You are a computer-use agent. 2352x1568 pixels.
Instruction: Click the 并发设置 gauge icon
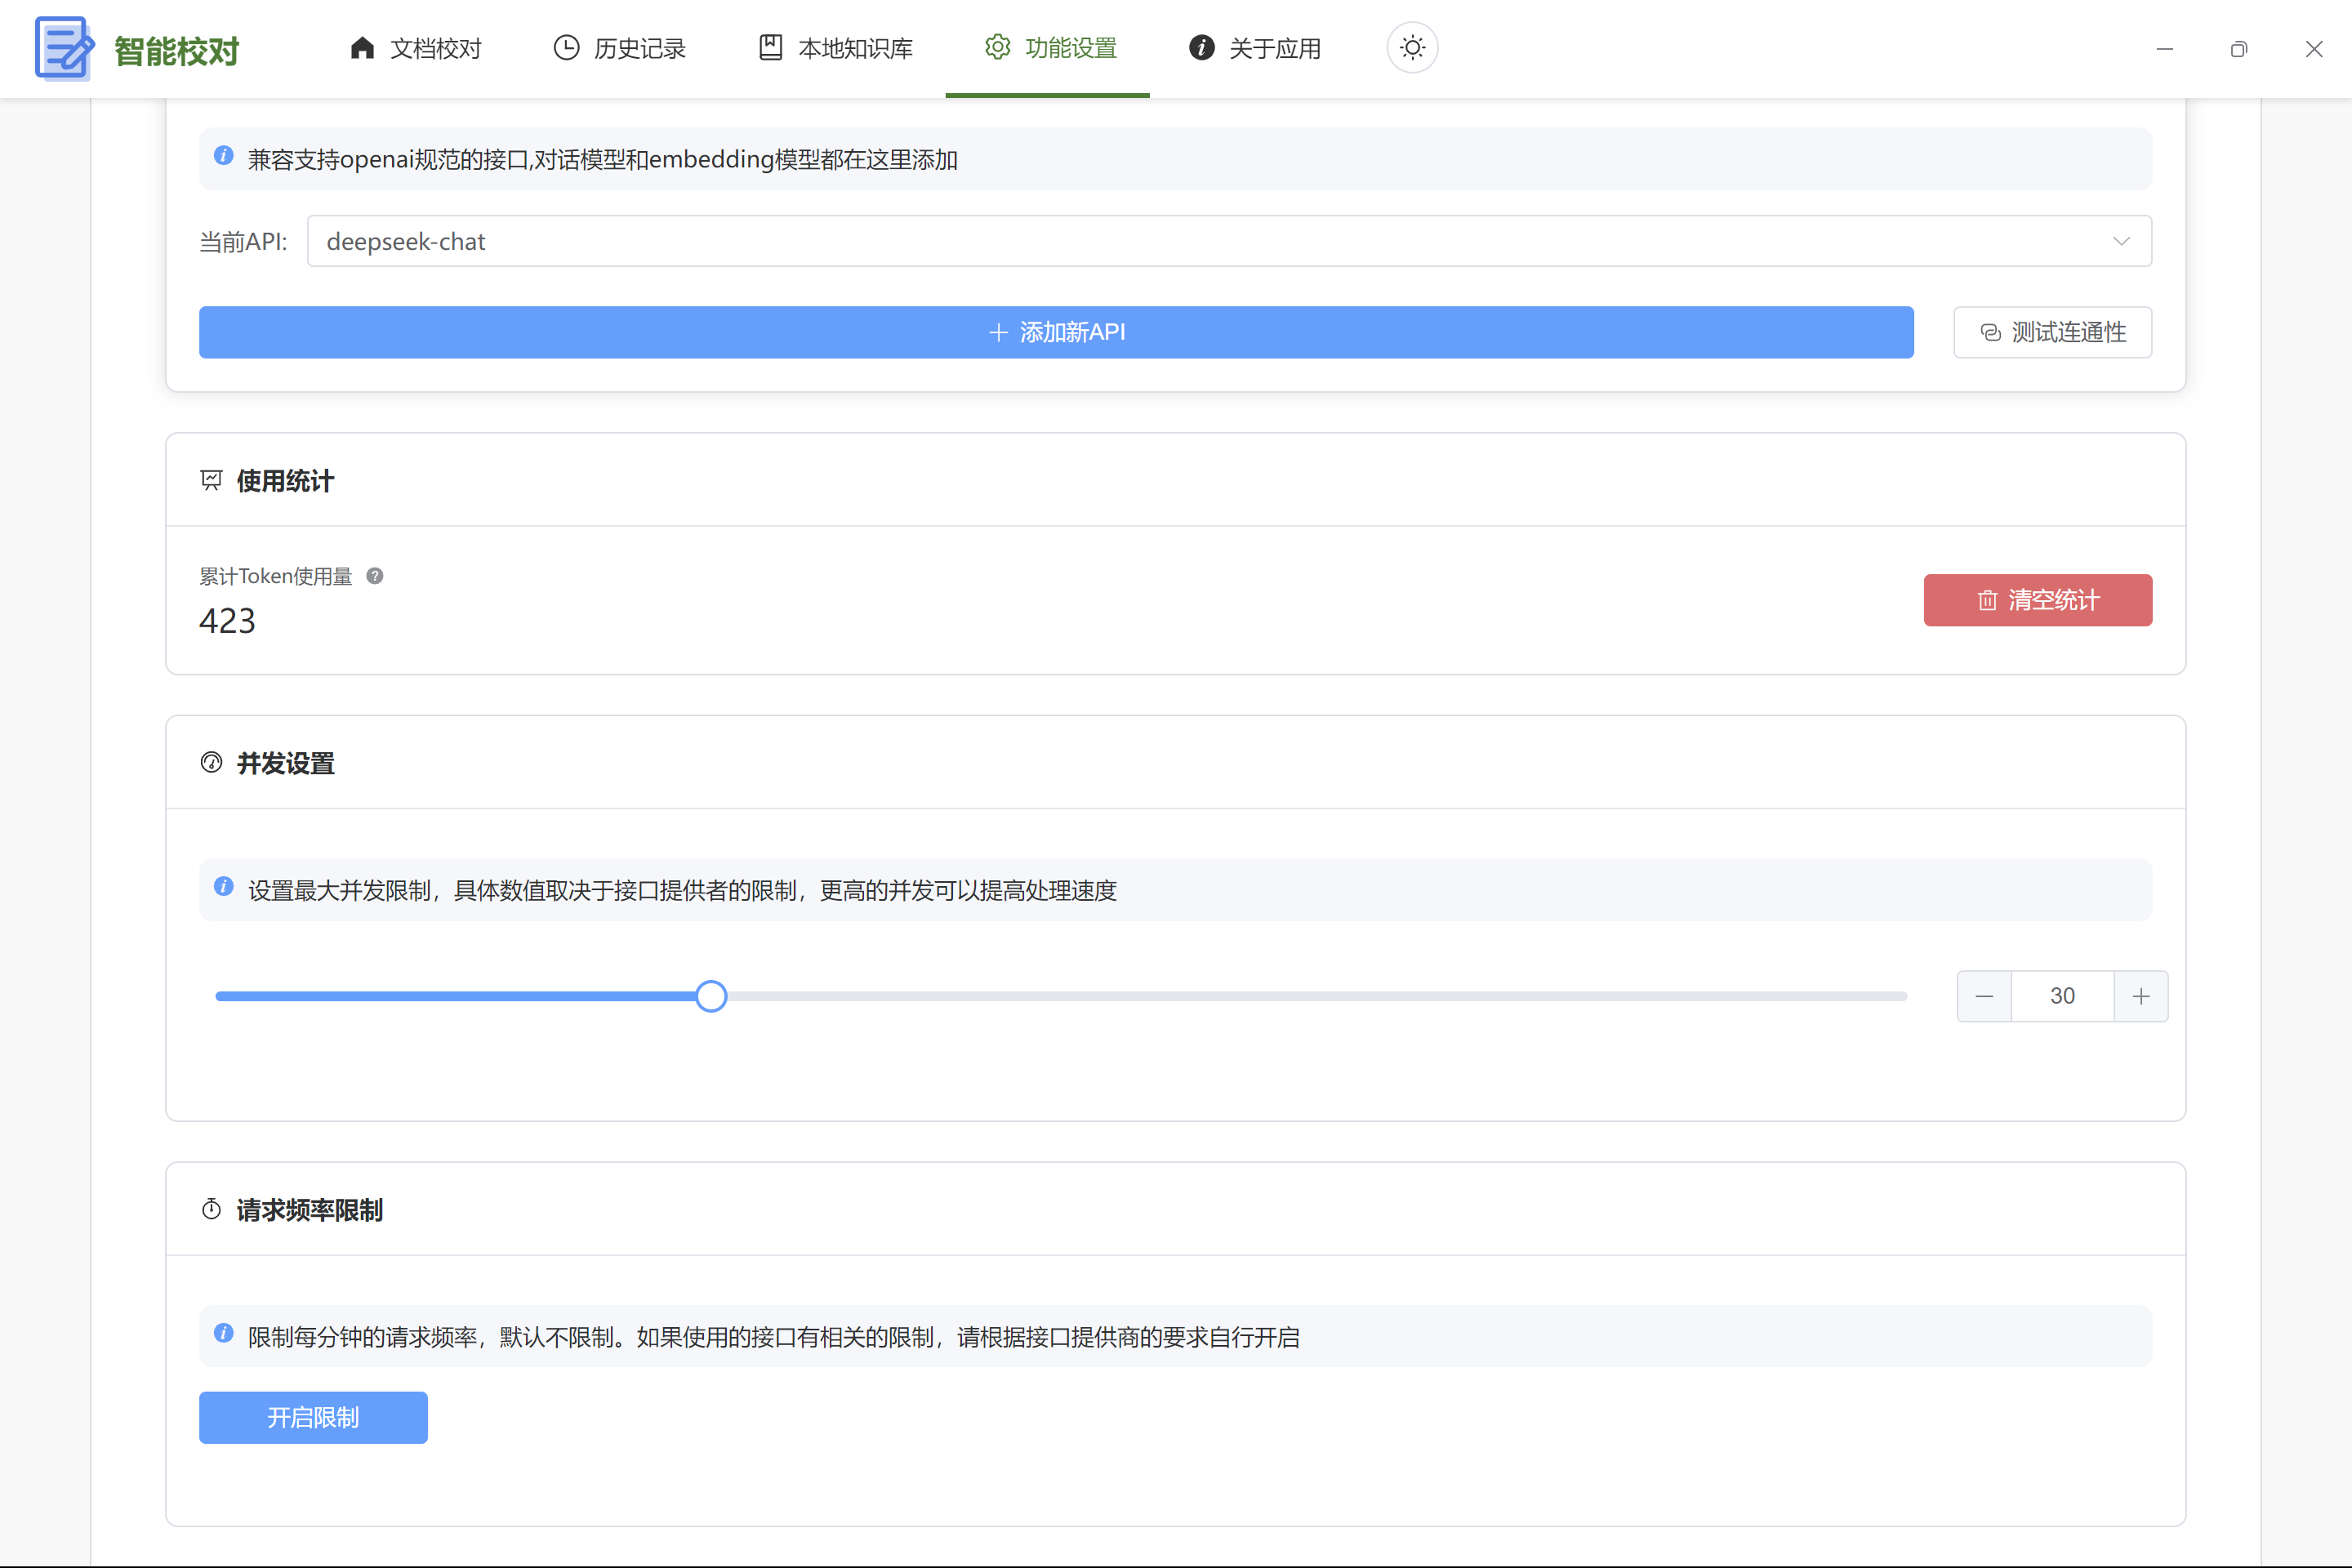click(211, 763)
